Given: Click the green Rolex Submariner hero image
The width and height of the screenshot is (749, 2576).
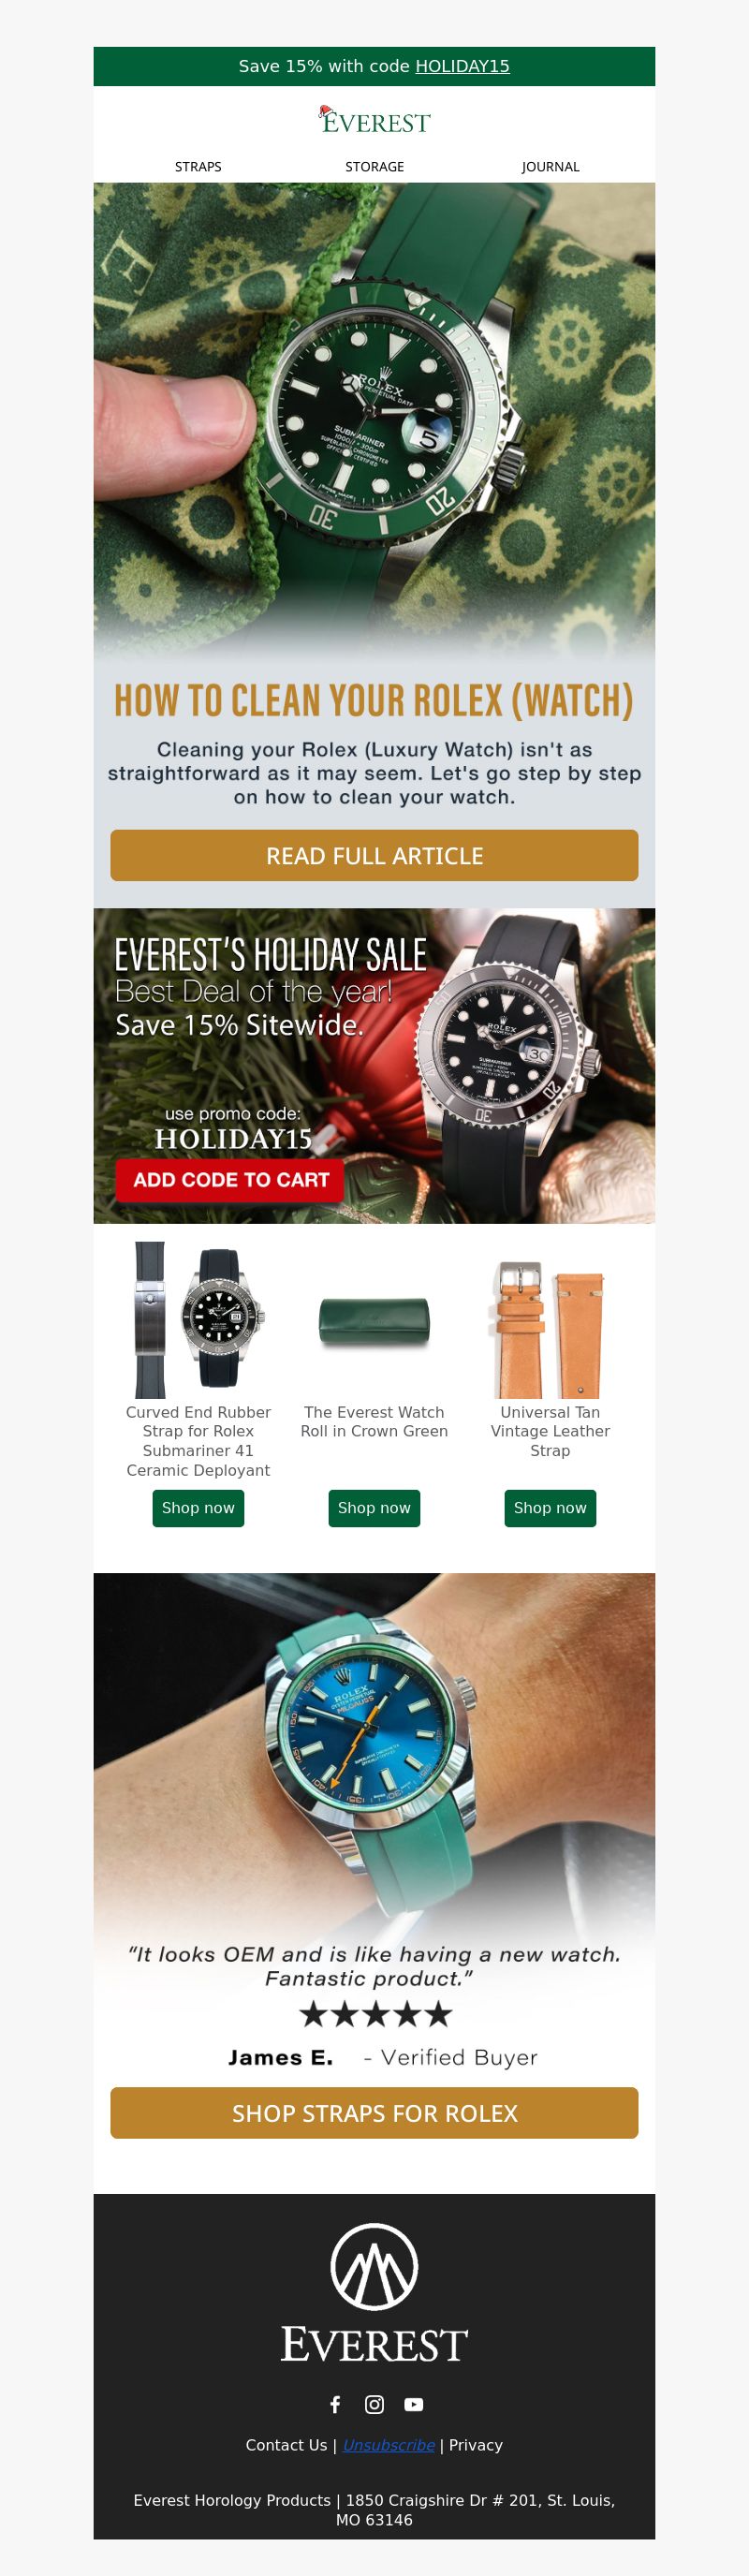Looking at the screenshot, I should point(374,420).
